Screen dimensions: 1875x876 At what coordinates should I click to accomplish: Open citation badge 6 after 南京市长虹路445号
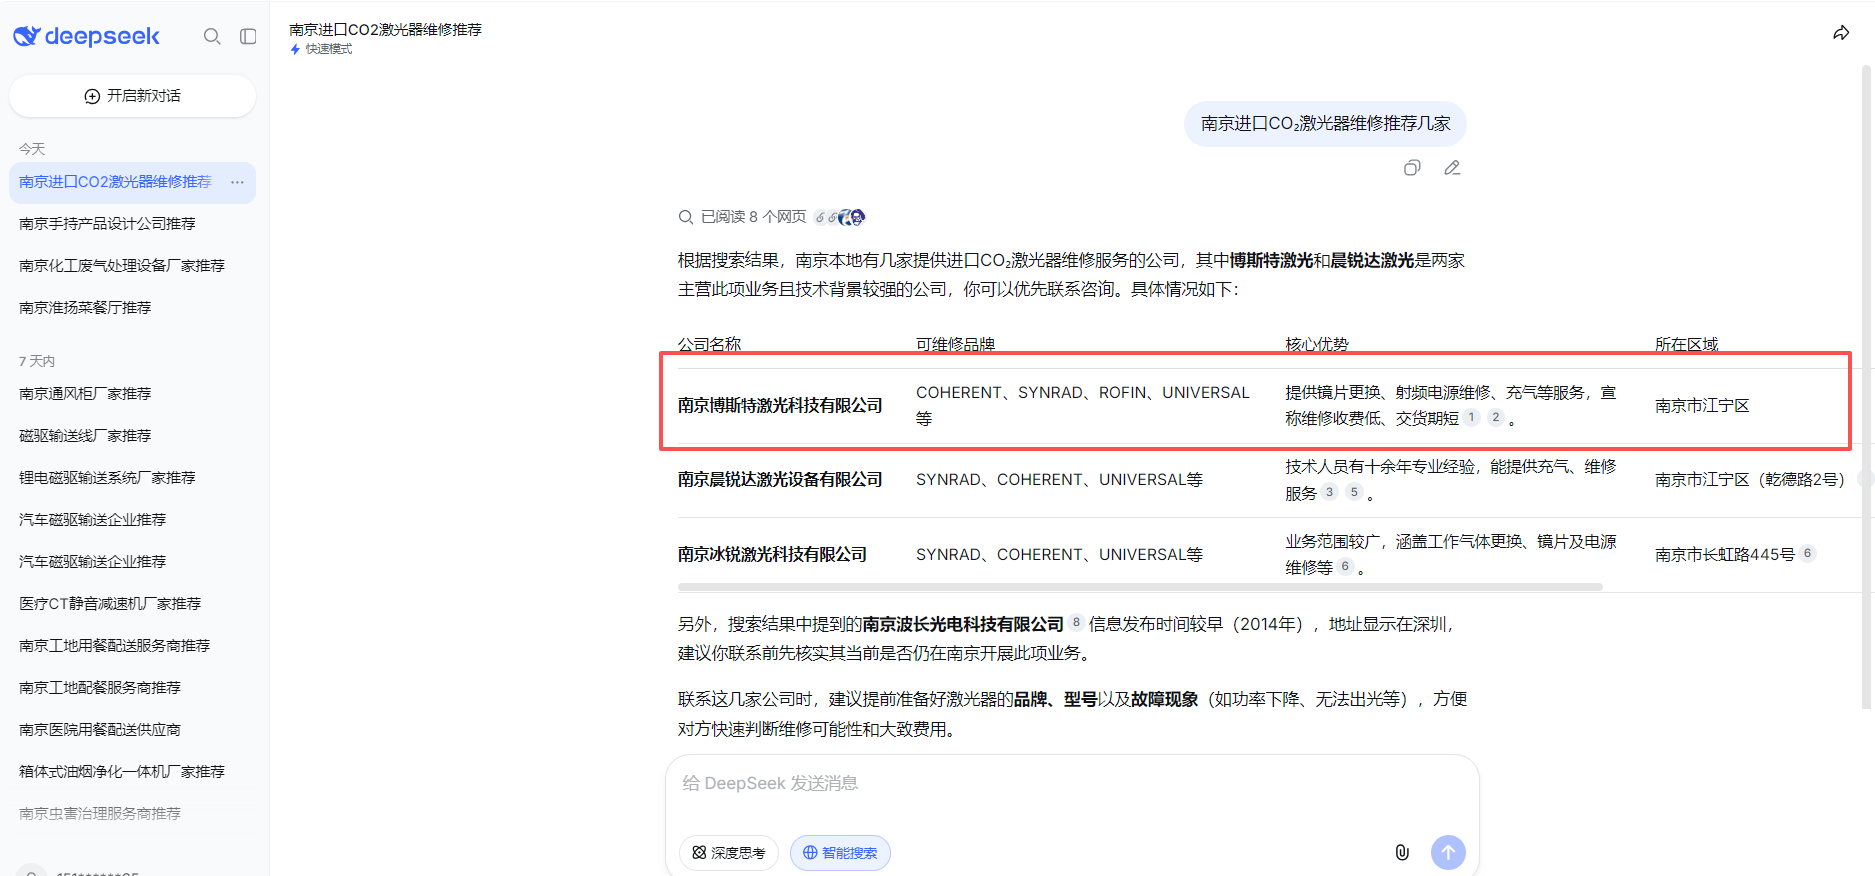1807,553
